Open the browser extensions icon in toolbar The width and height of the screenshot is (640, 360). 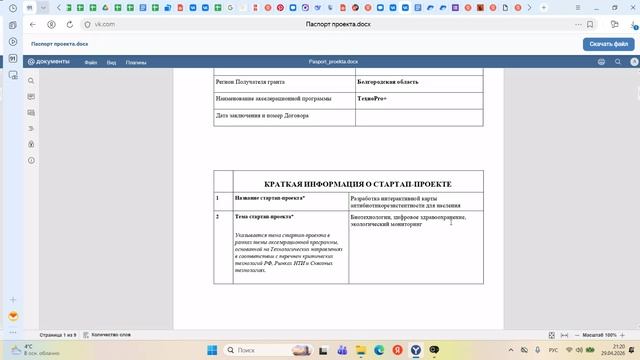click(615, 24)
